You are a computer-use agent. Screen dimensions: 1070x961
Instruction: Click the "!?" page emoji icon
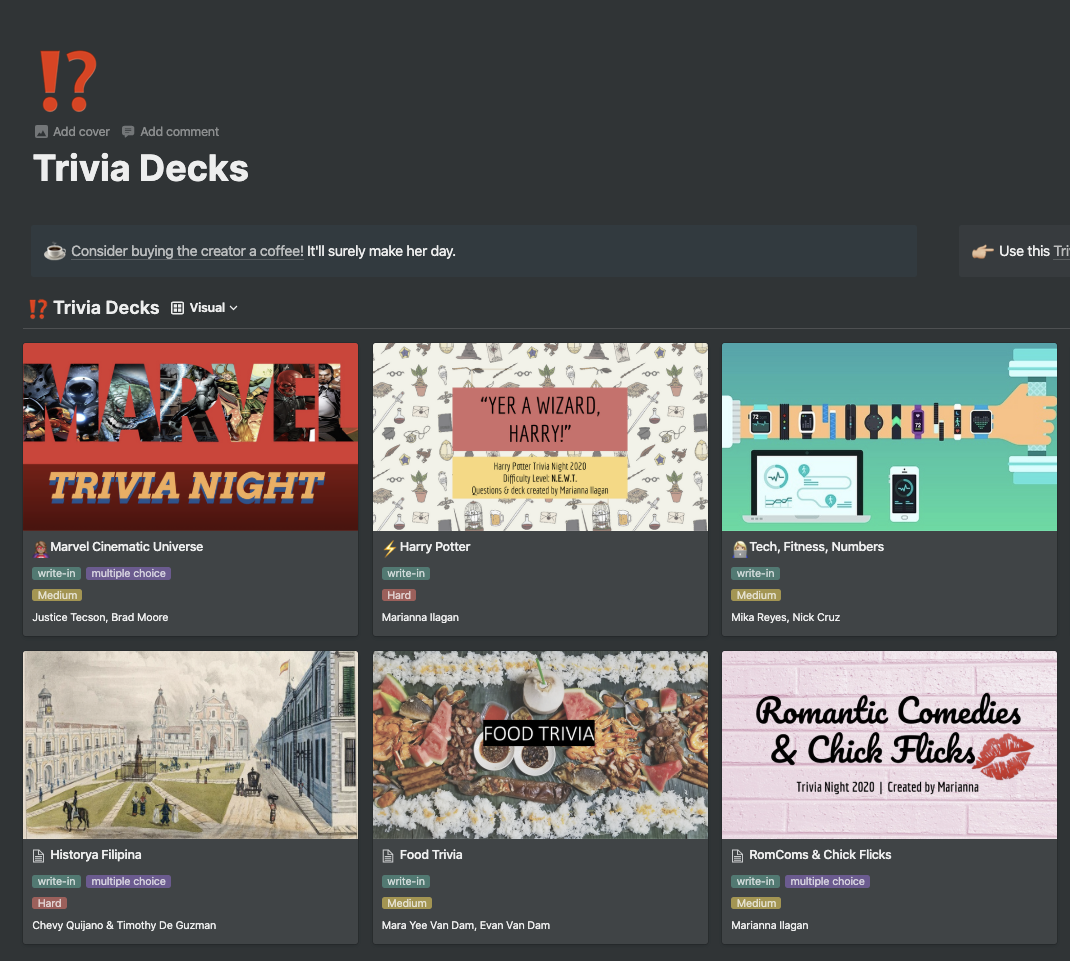(x=66, y=79)
